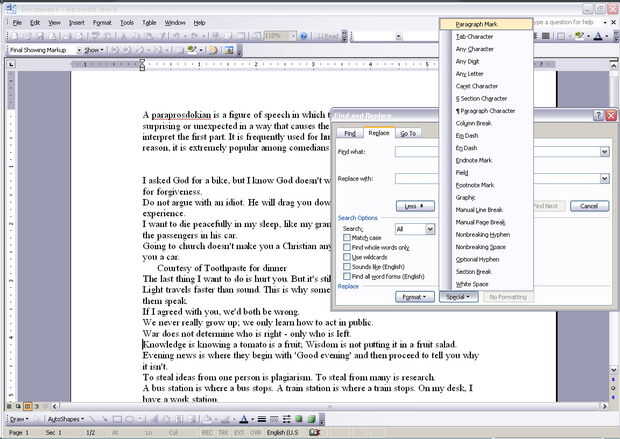Click Font Color A in Drawing toolbar
The width and height of the screenshot is (620, 439).
[244, 419]
